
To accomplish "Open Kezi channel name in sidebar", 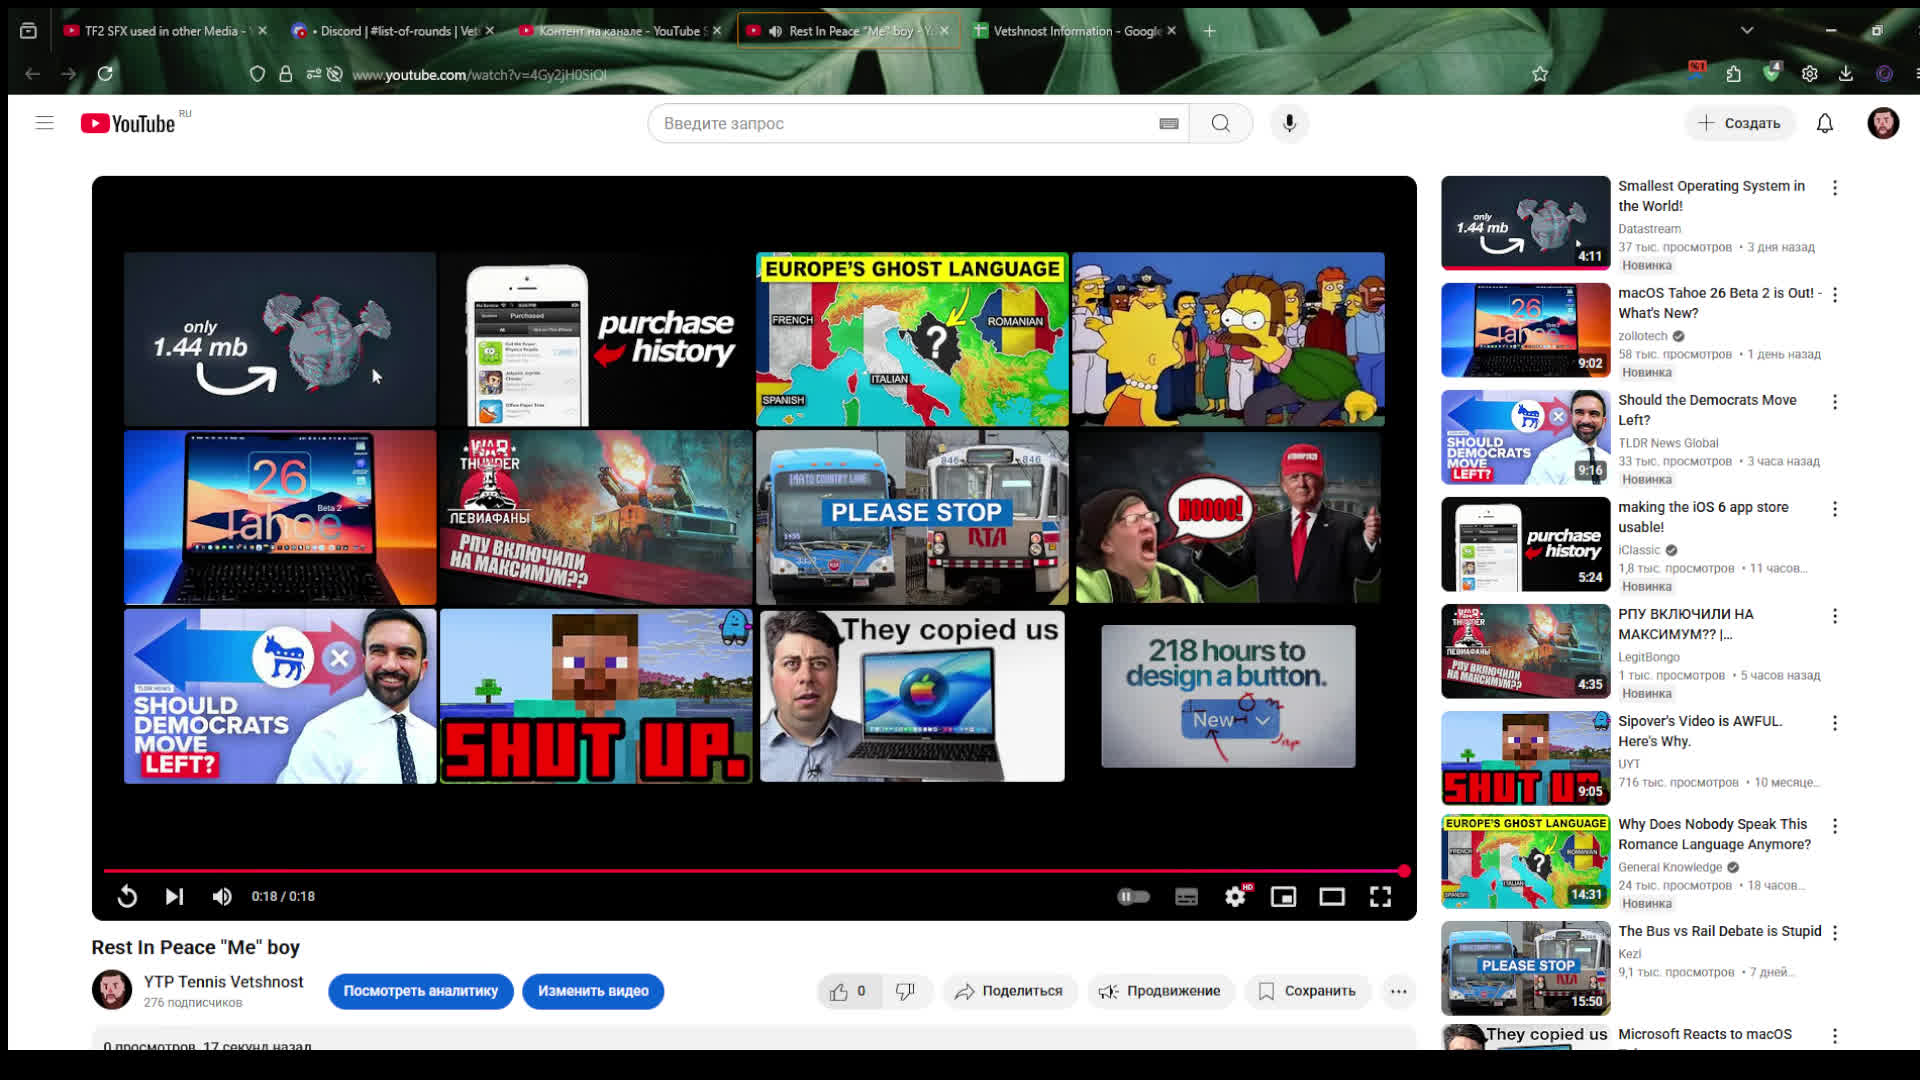I will coord(1629,954).
